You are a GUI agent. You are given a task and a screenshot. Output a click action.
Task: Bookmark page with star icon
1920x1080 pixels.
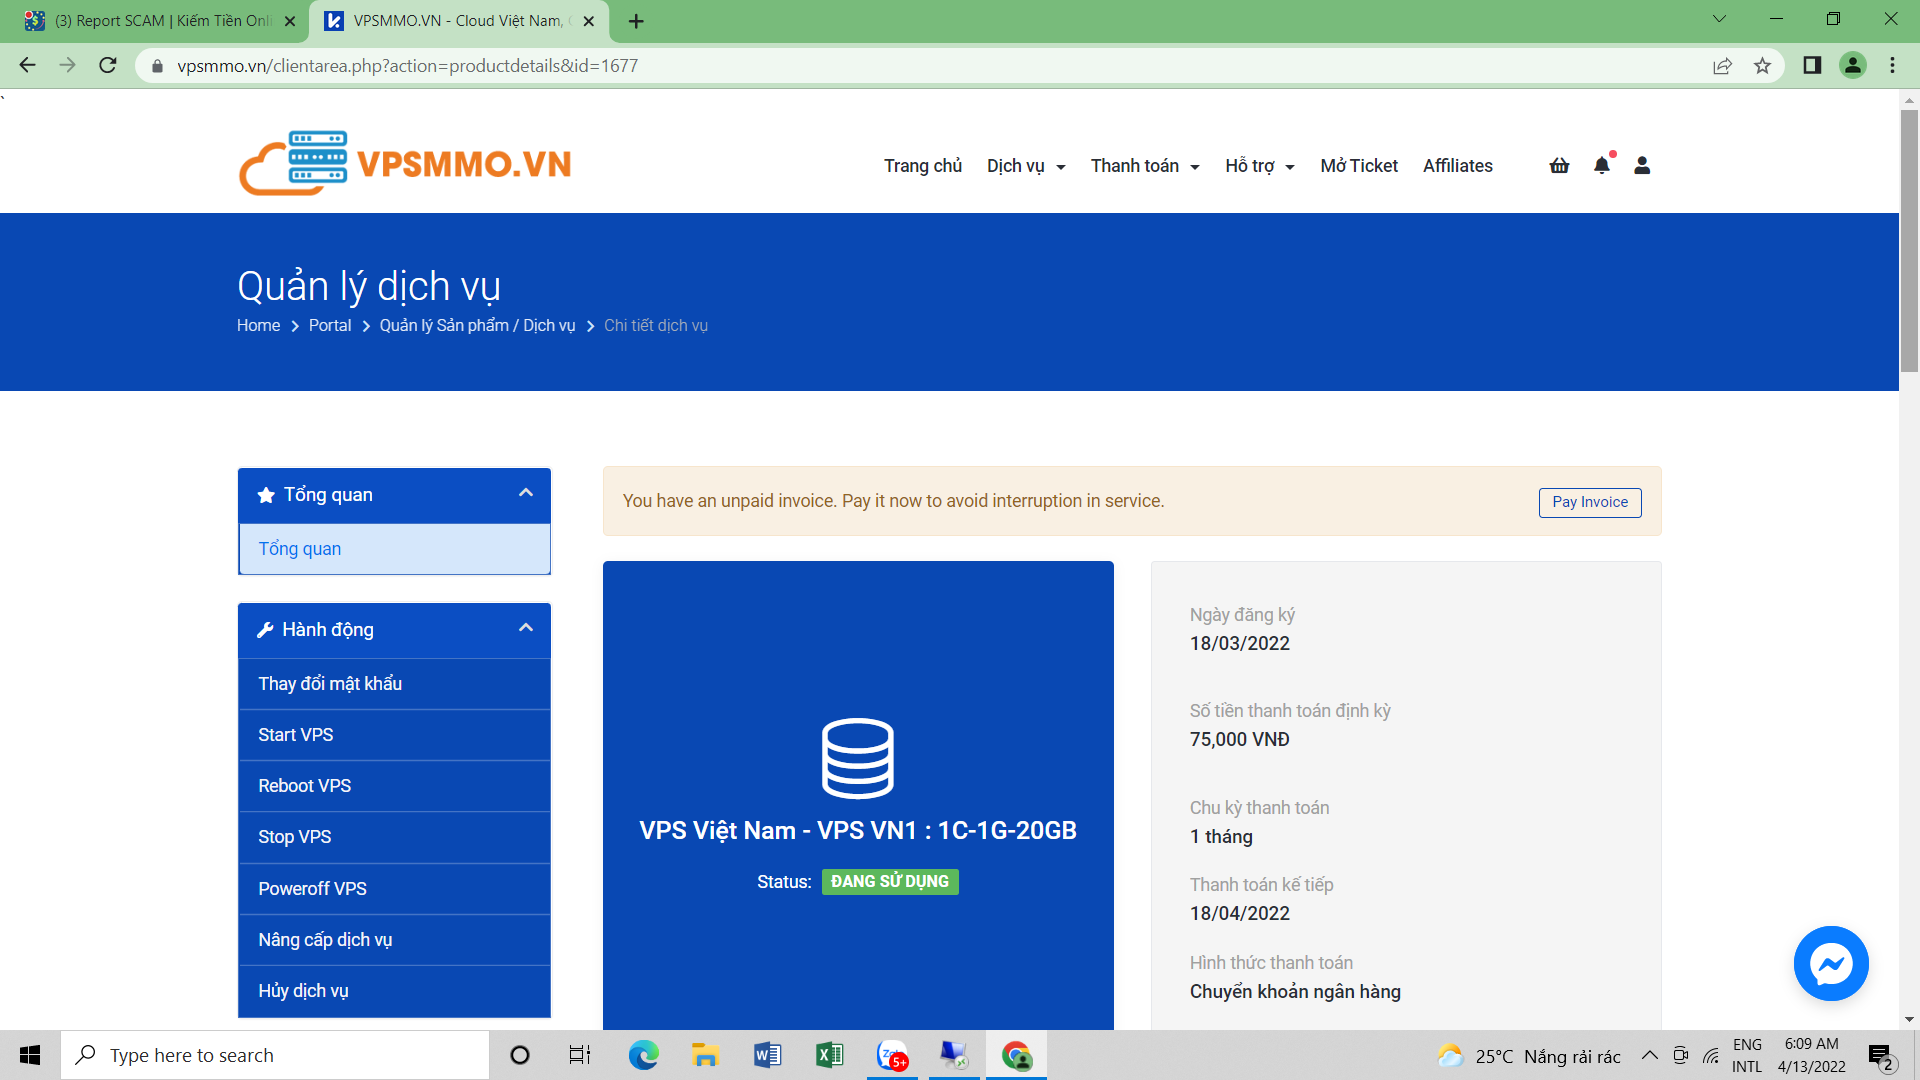click(1762, 66)
